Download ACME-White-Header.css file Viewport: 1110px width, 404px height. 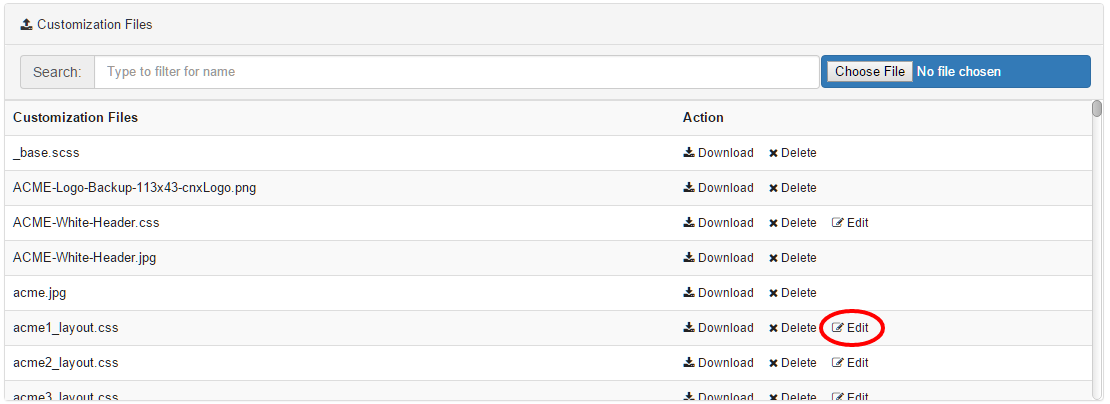(x=718, y=223)
